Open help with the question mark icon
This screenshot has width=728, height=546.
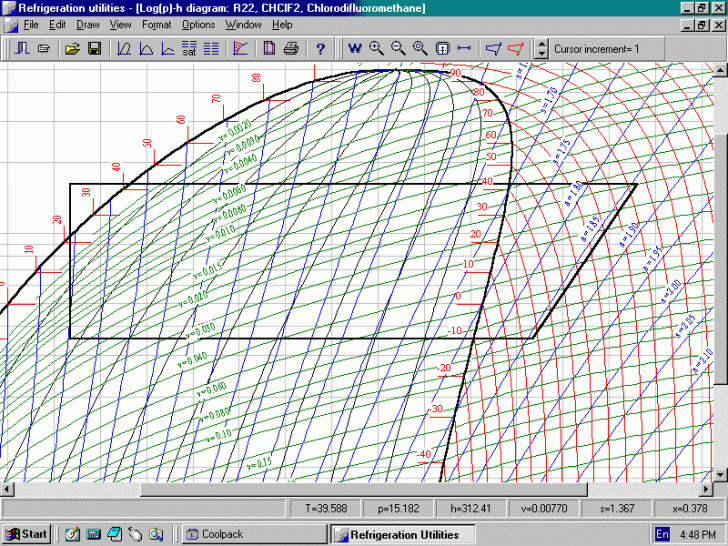[320, 48]
